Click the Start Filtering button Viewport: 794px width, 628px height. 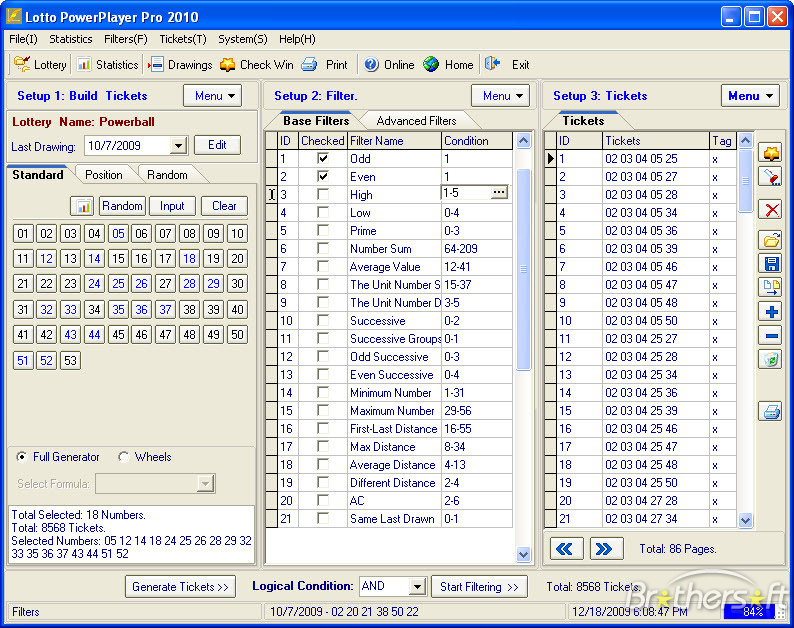pos(479,586)
